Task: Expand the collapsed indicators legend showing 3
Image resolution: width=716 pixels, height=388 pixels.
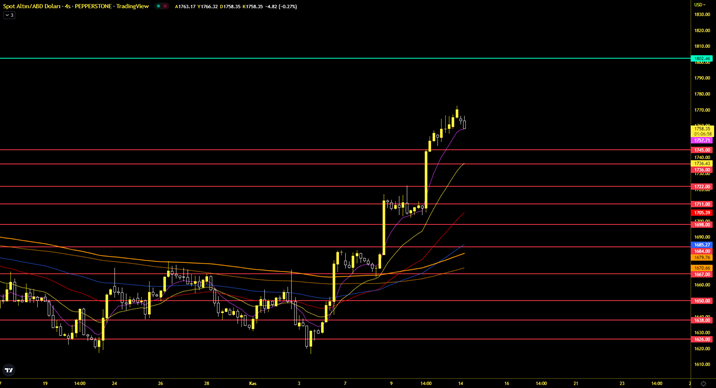Action: pyautogui.click(x=9, y=15)
